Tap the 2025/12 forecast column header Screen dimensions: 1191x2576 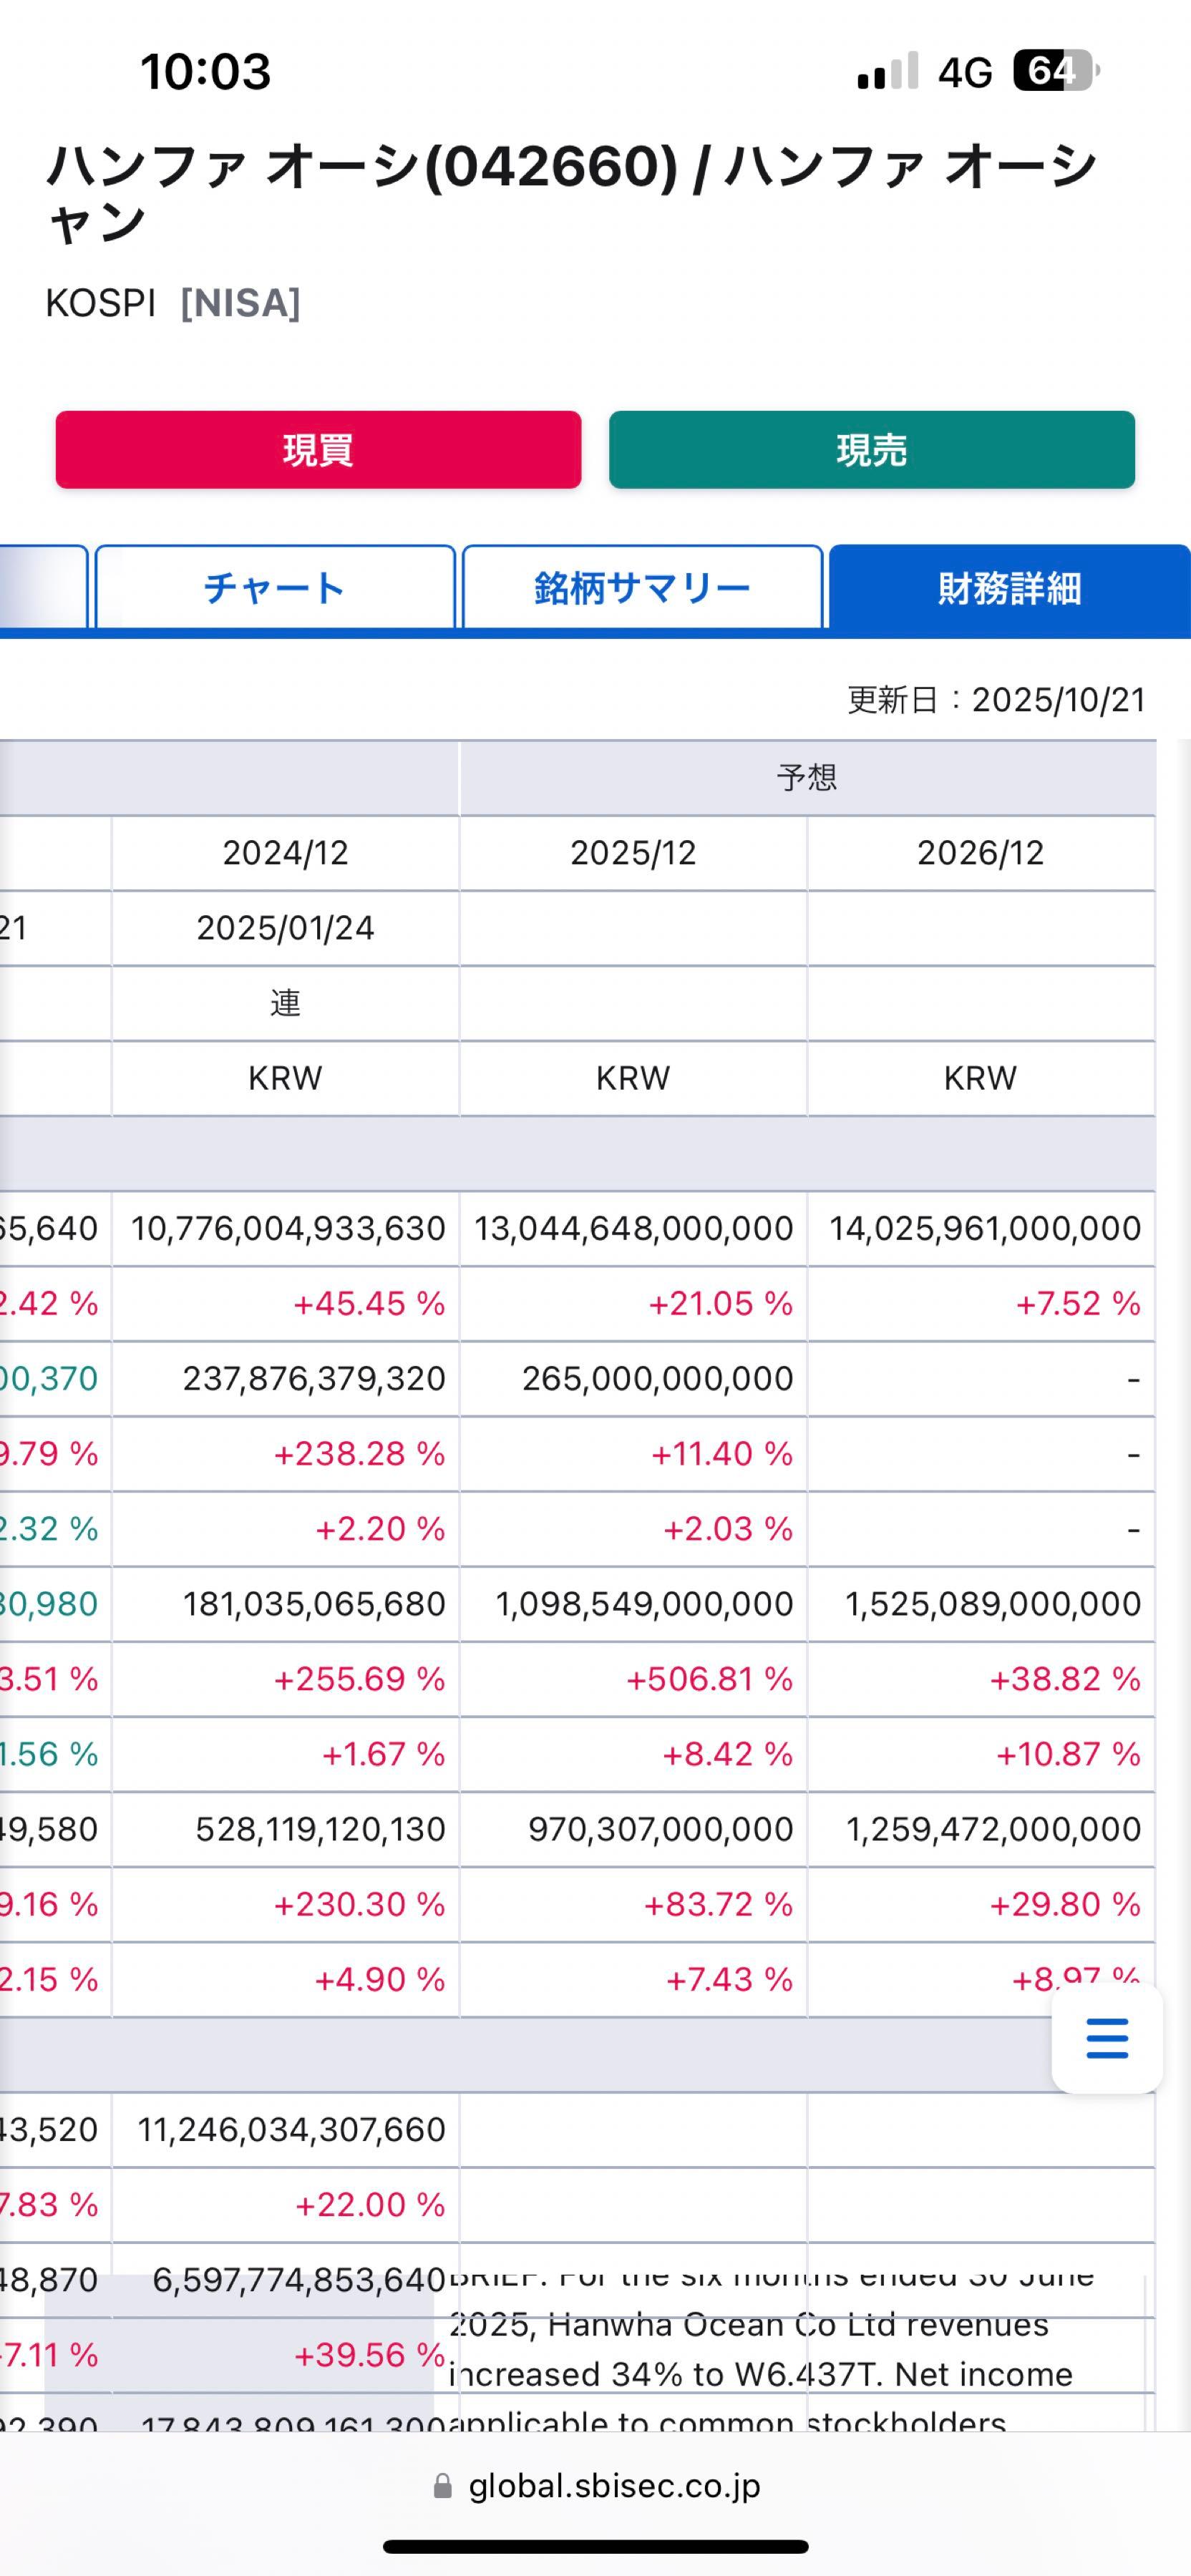[633, 853]
